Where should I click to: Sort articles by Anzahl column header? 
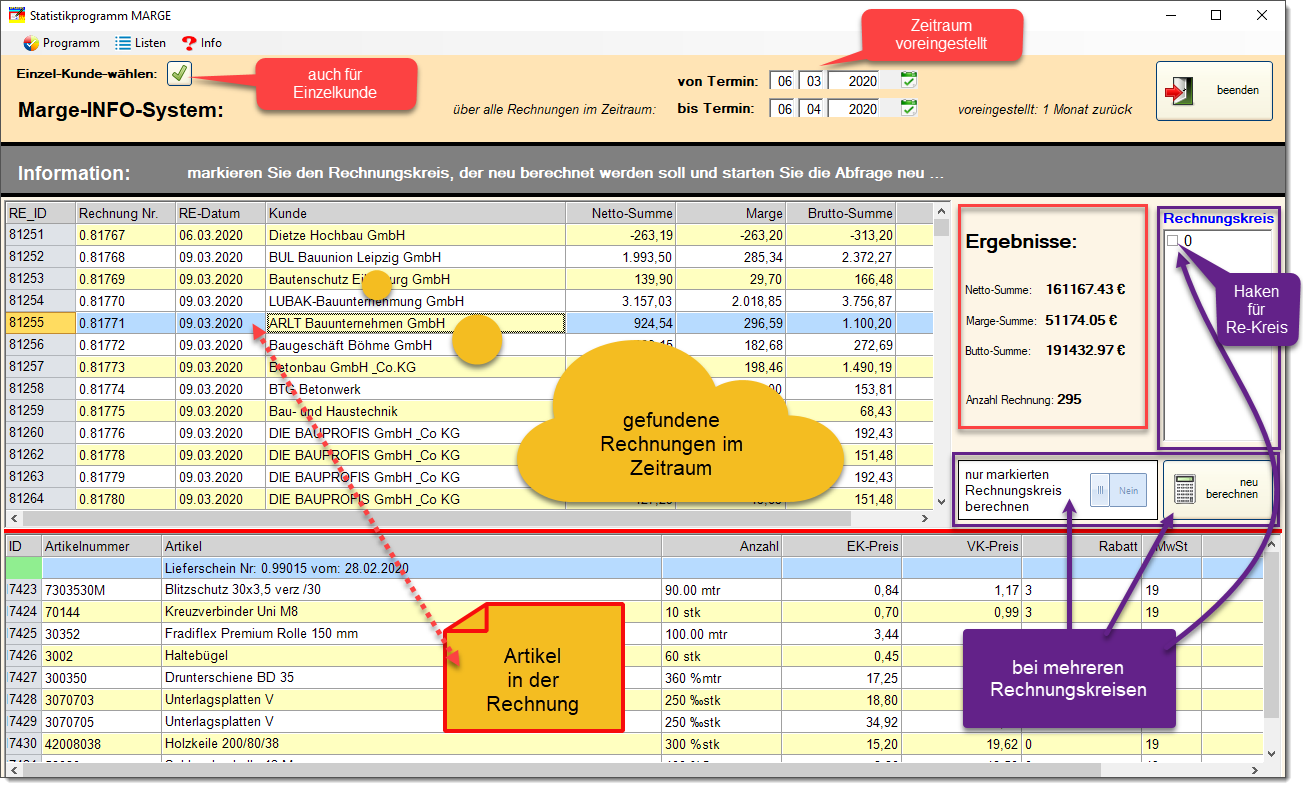(722, 546)
